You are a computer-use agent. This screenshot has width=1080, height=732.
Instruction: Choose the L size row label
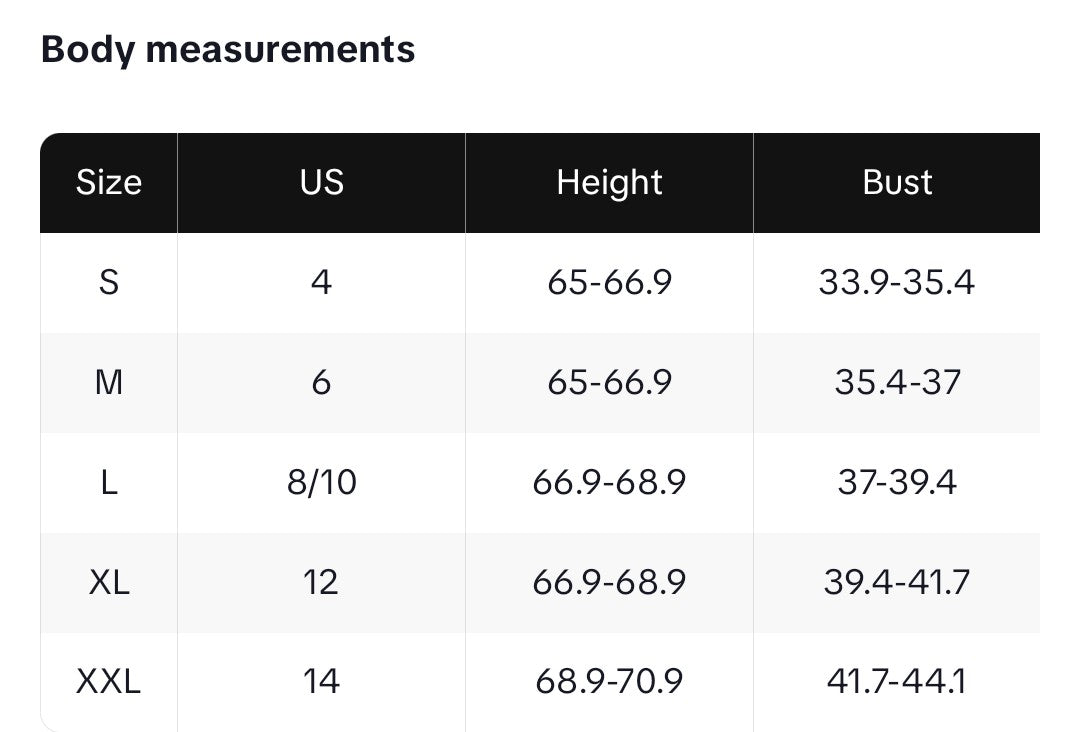pyautogui.click(x=109, y=483)
